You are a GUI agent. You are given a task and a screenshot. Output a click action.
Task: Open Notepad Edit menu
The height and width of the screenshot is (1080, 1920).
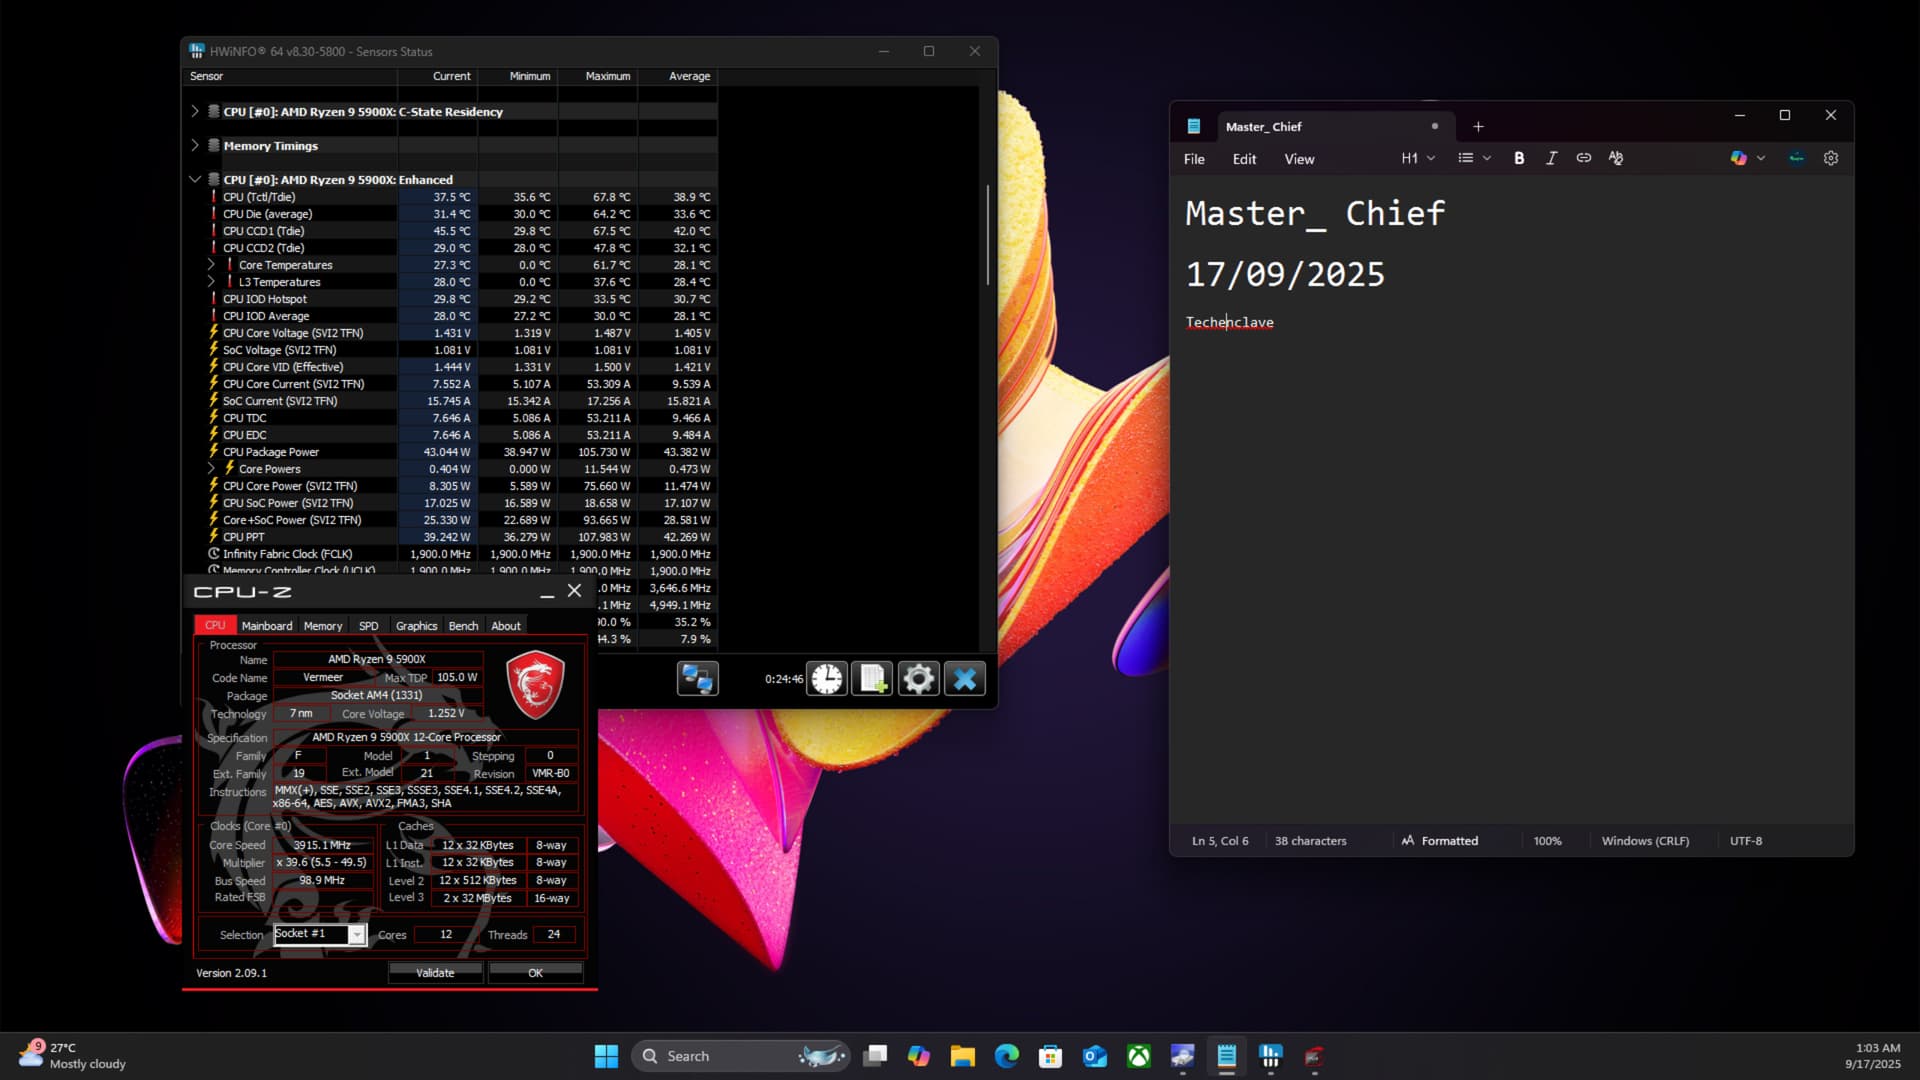click(1244, 159)
